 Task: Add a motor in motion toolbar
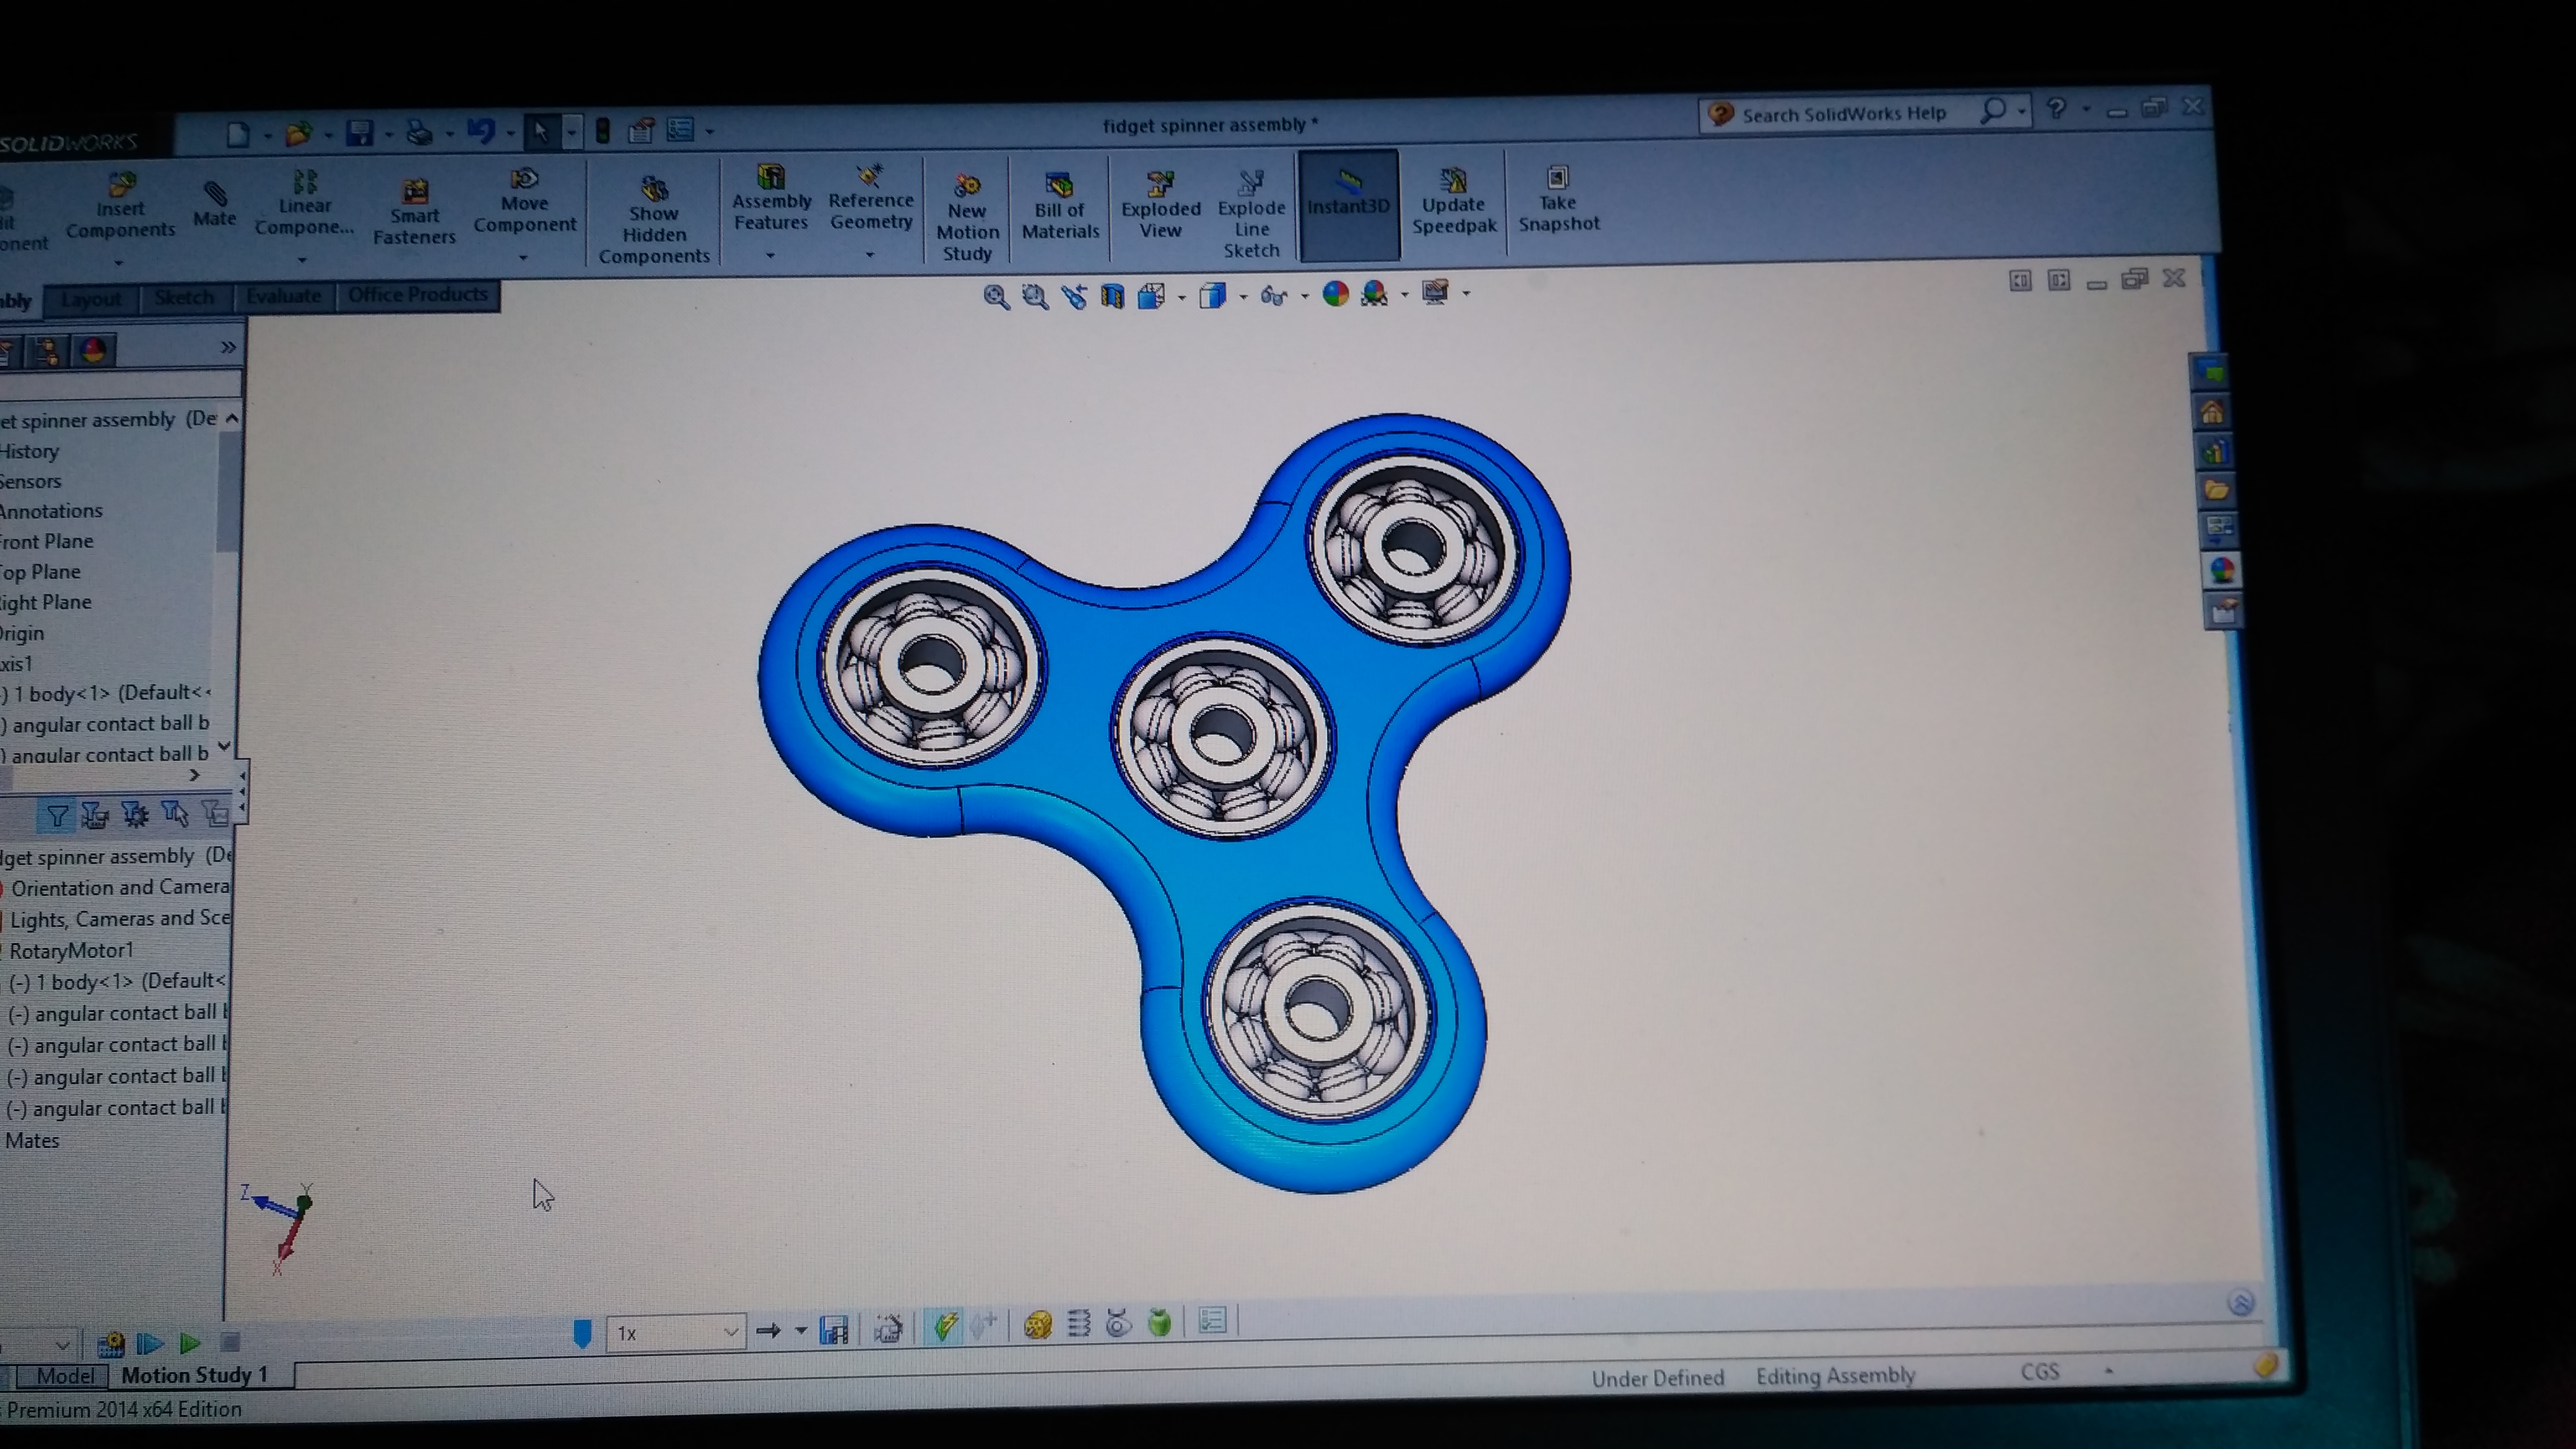pyautogui.click(x=1037, y=1325)
